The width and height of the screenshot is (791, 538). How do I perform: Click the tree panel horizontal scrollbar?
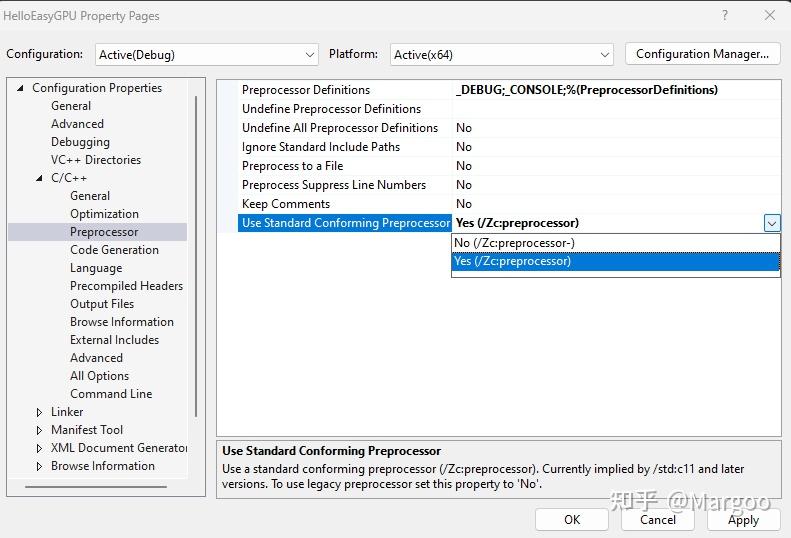point(96,487)
